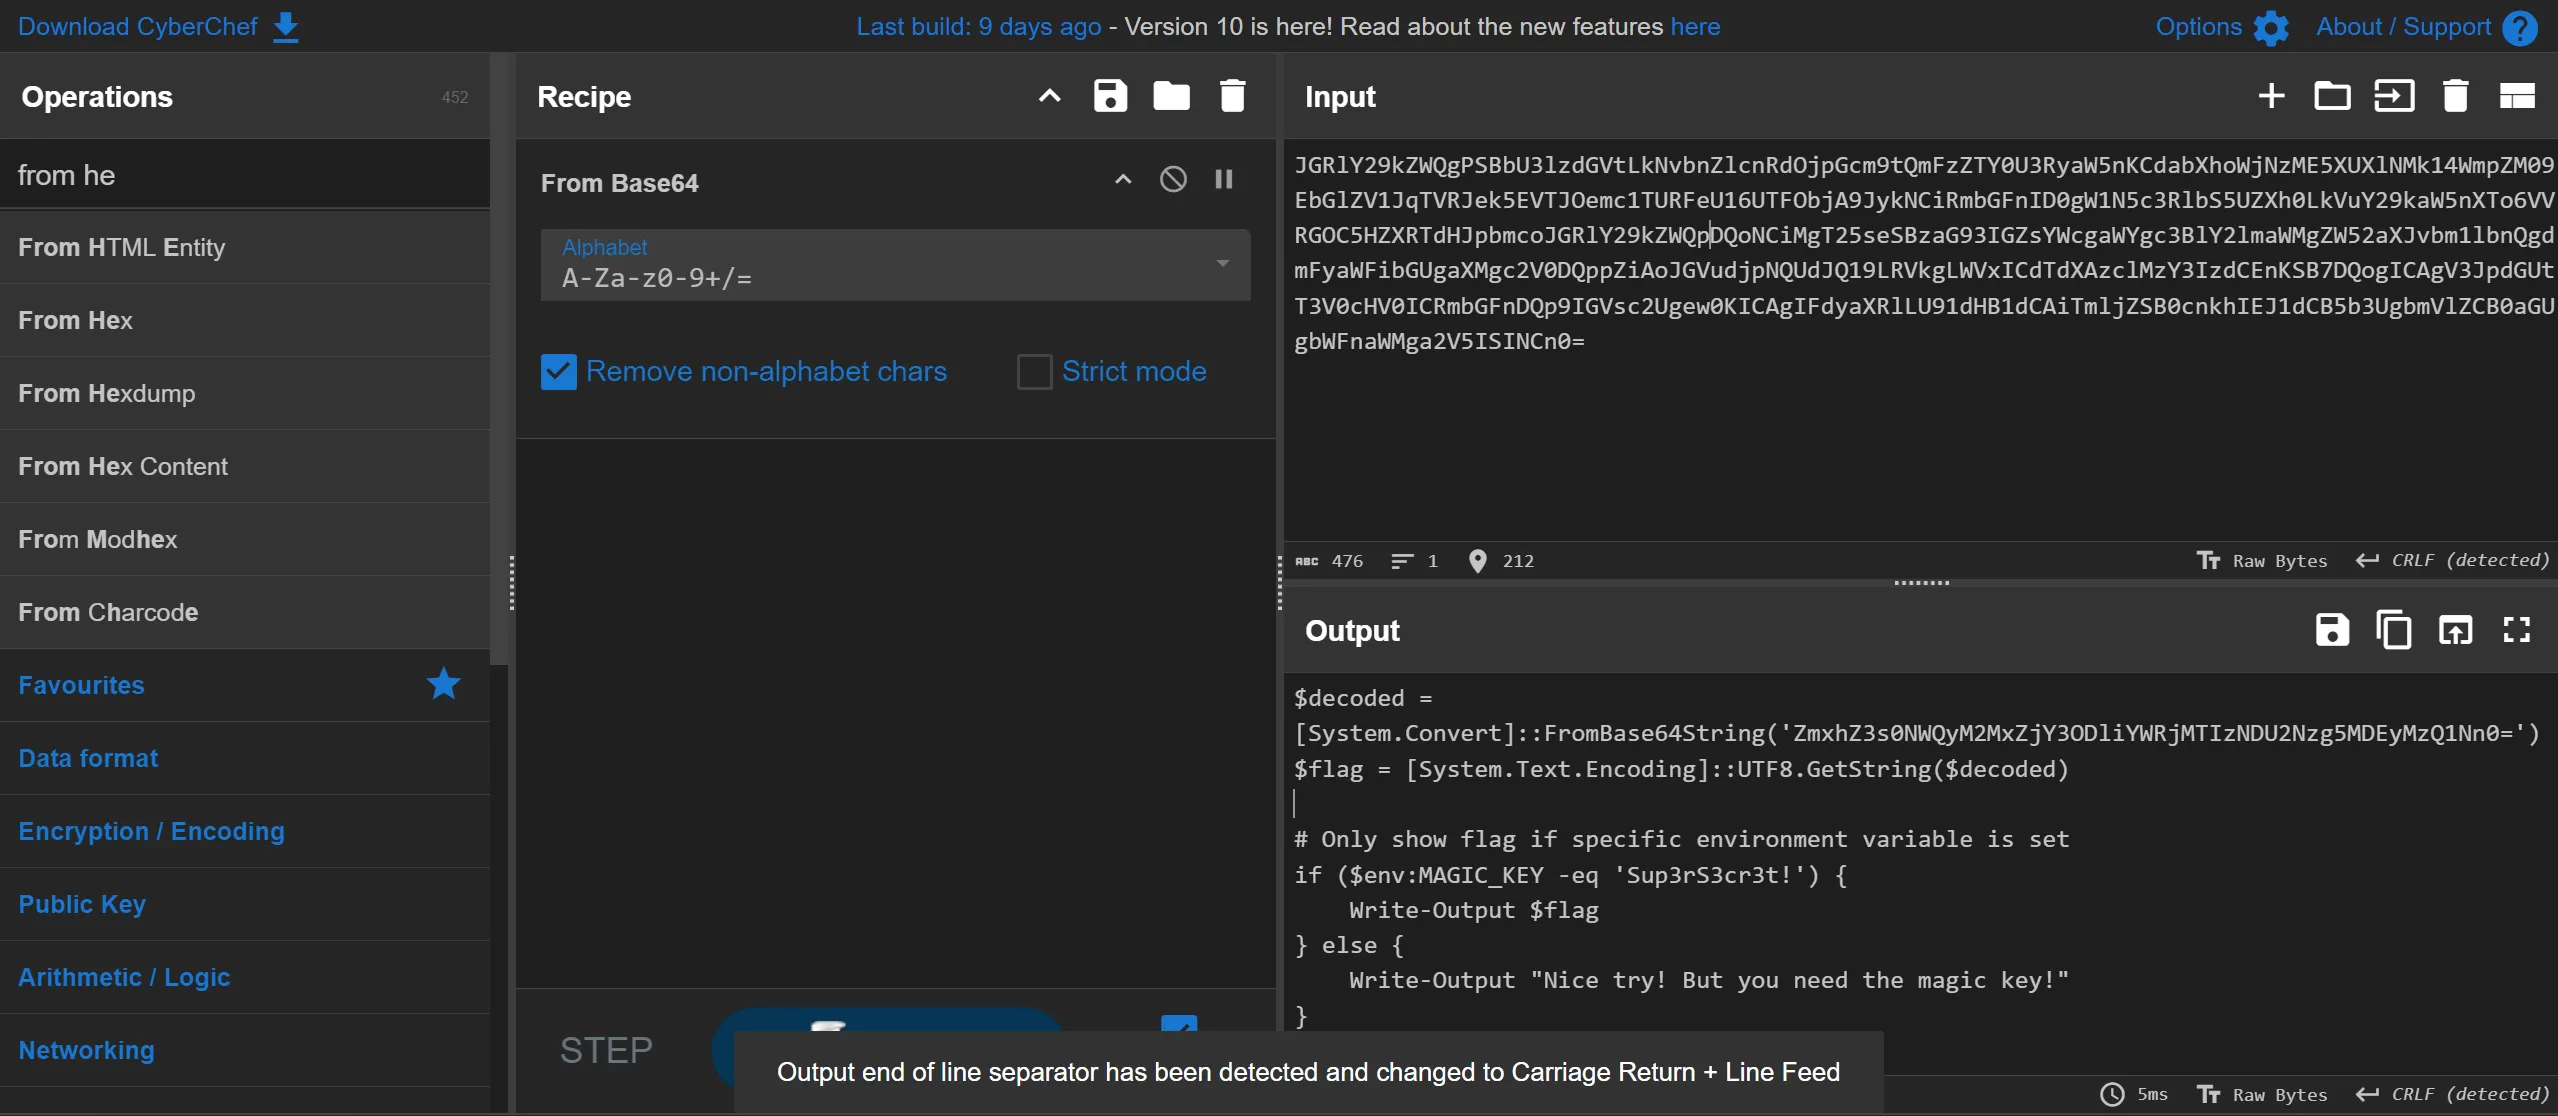Expand the Encryption / Encoding category
Image resolution: width=2558 pixels, height=1116 pixels.
(151, 831)
